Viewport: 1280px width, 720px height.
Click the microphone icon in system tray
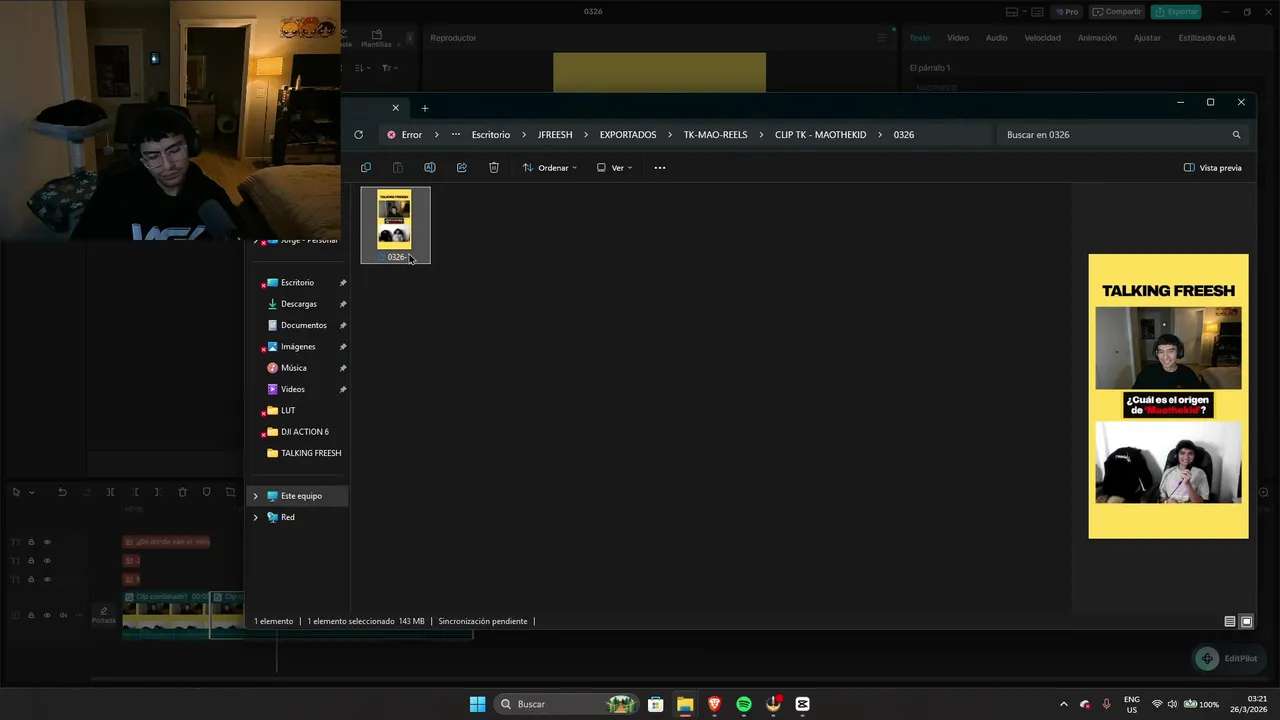coord(1106,704)
